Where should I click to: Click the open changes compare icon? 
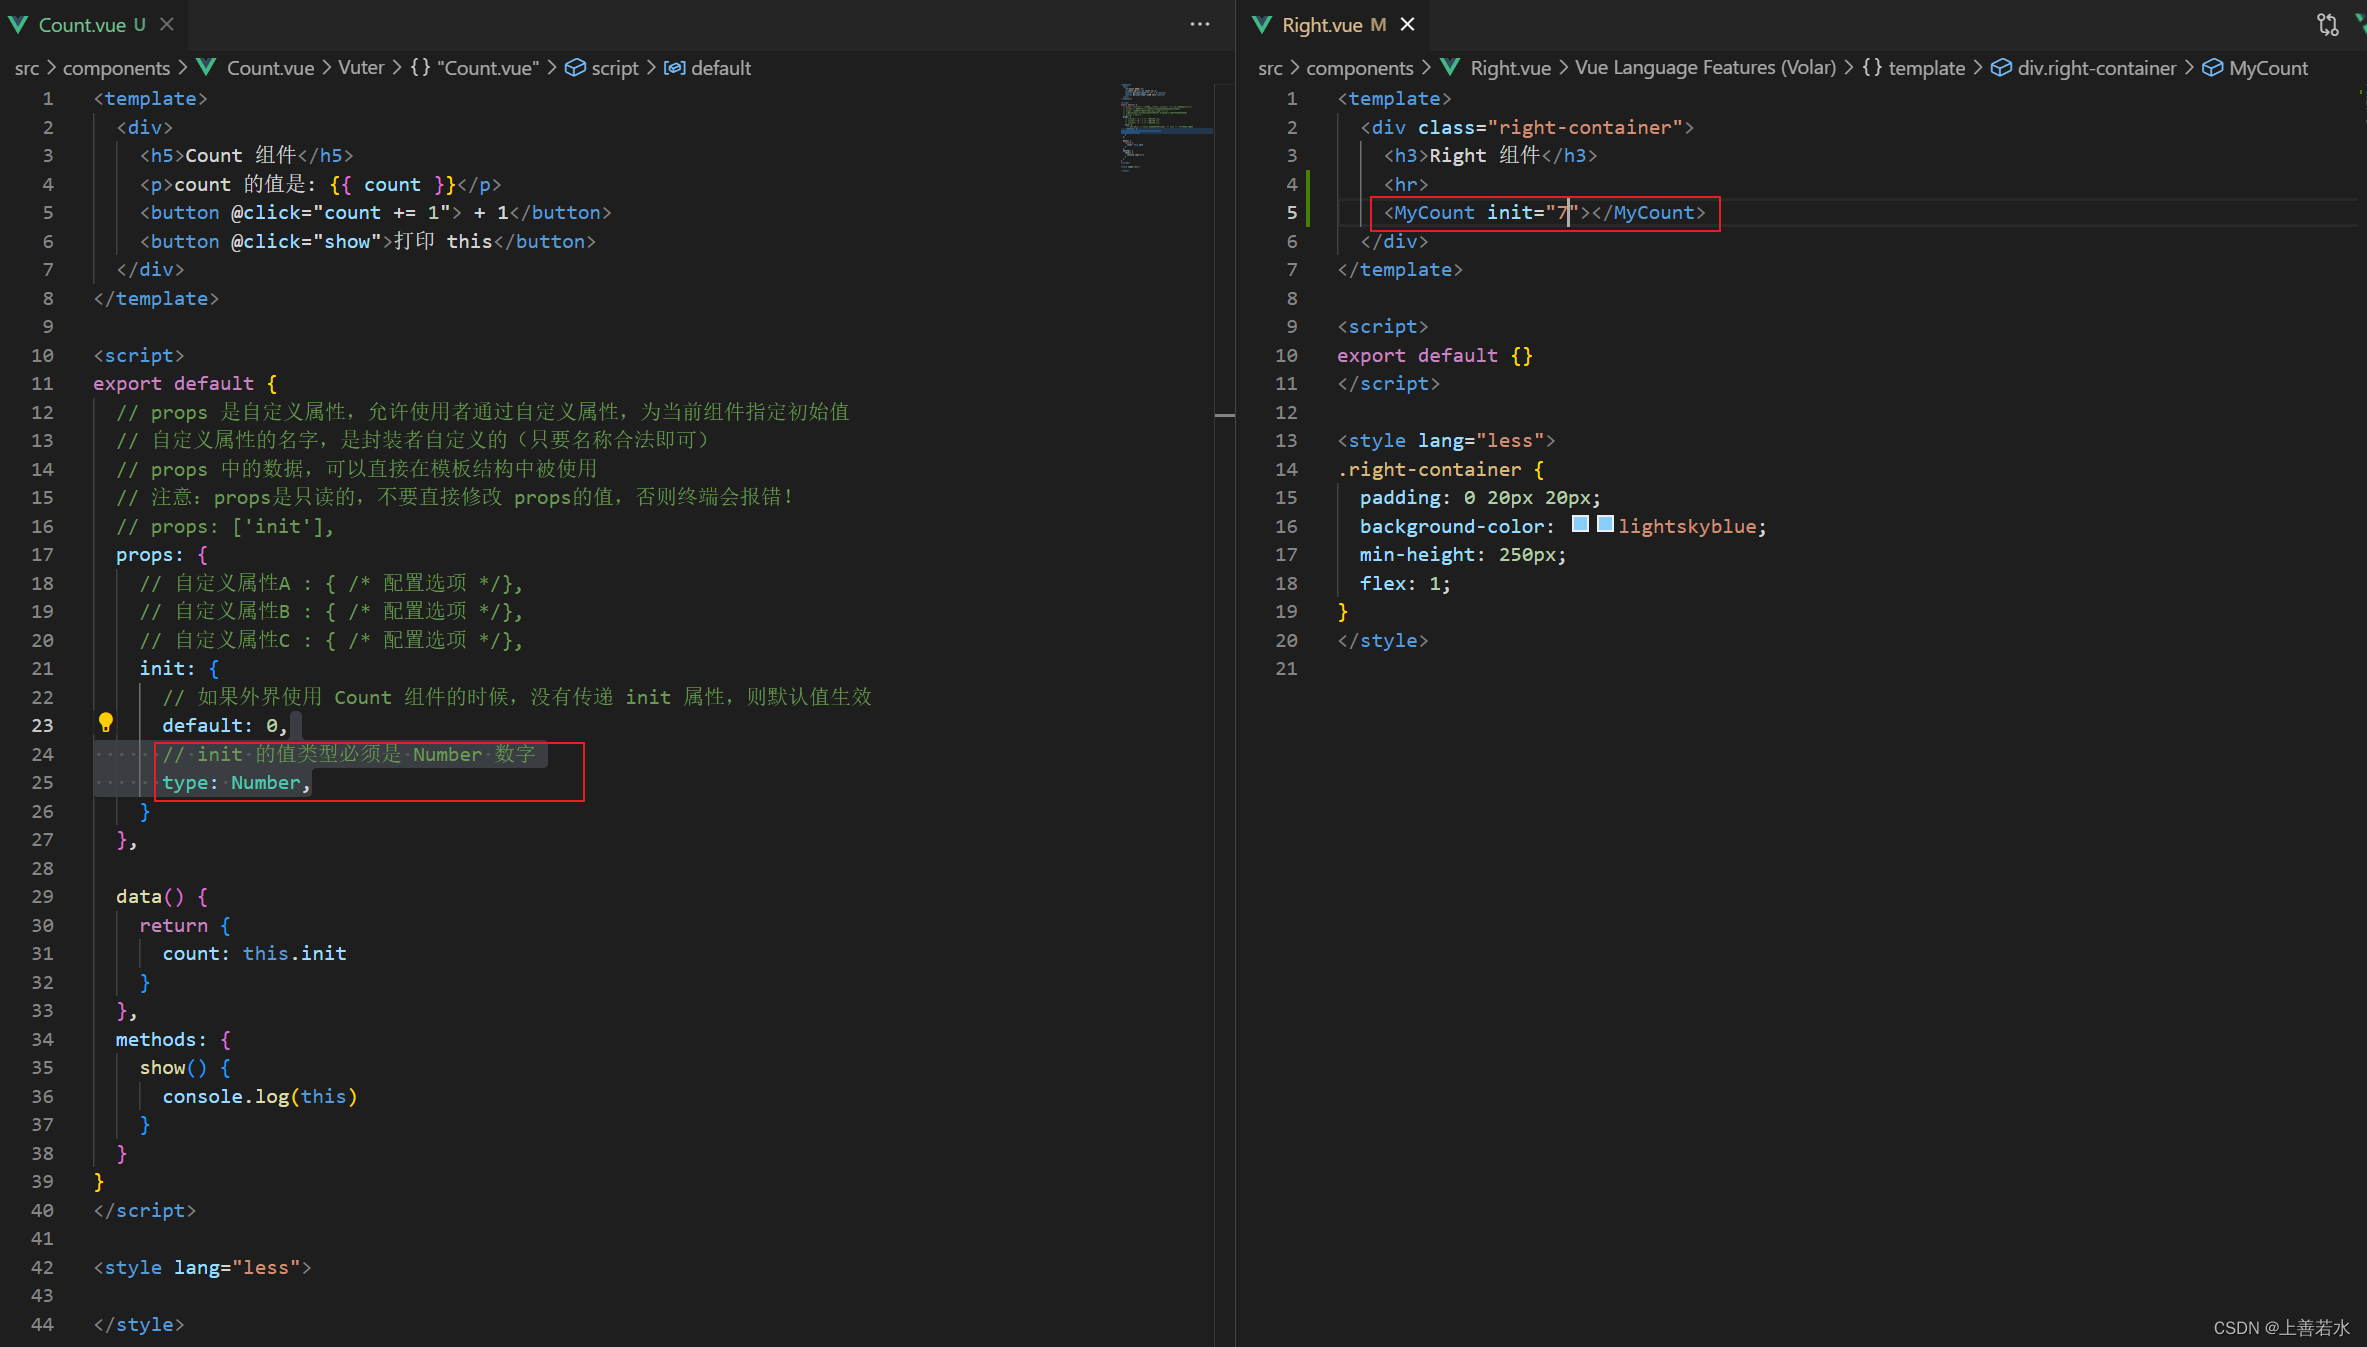[2328, 24]
